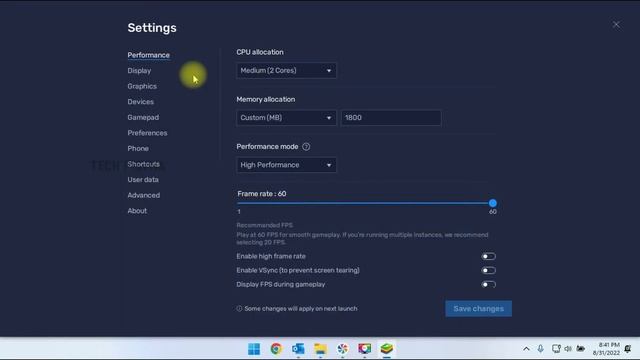Expand the Performance mode dropdown
640x360 pixels.
point(286,165)
